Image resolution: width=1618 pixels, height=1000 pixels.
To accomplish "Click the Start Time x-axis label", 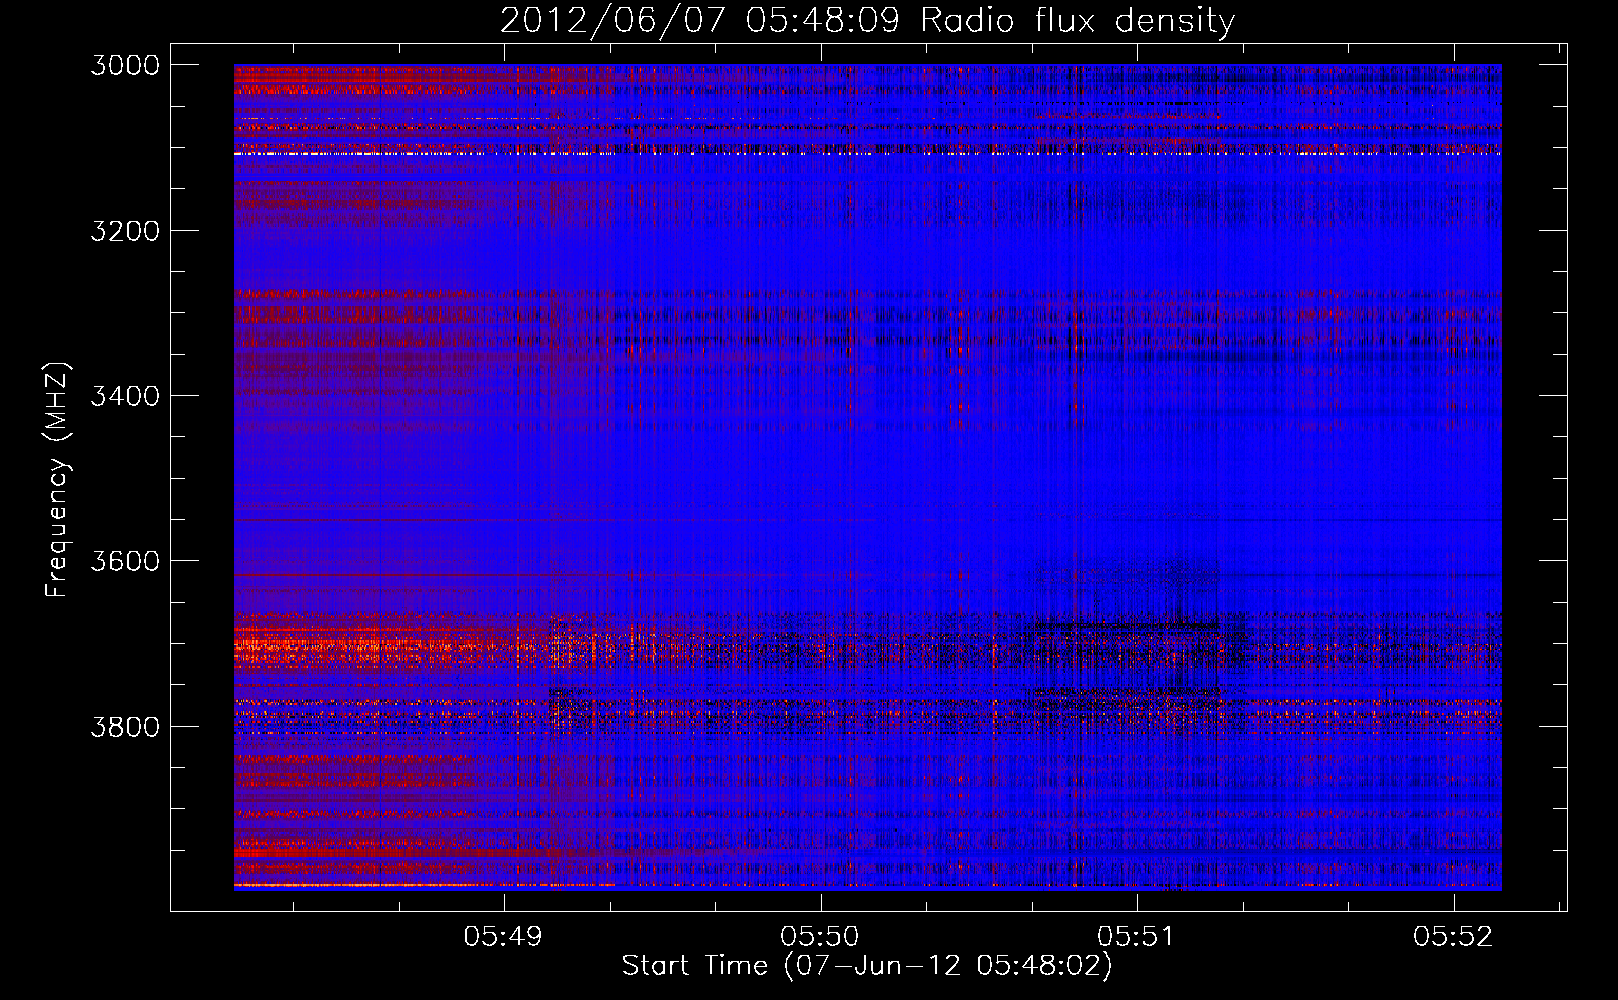I will tap(867, 966).
